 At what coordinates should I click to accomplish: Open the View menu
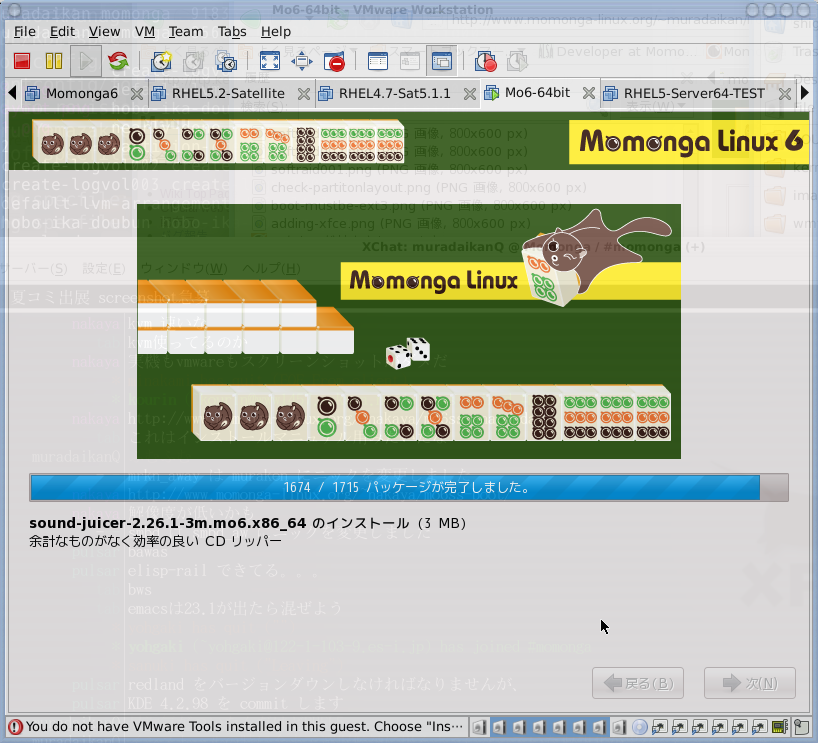point(104,32)
